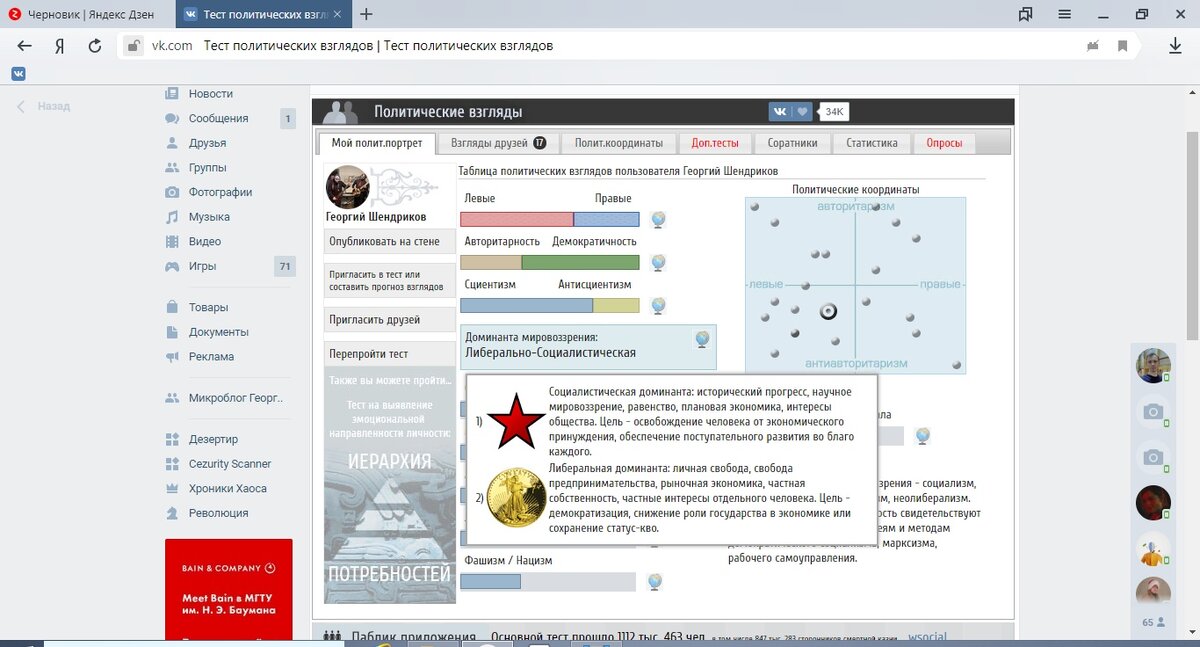Go to Друзья section

[207, 143]
